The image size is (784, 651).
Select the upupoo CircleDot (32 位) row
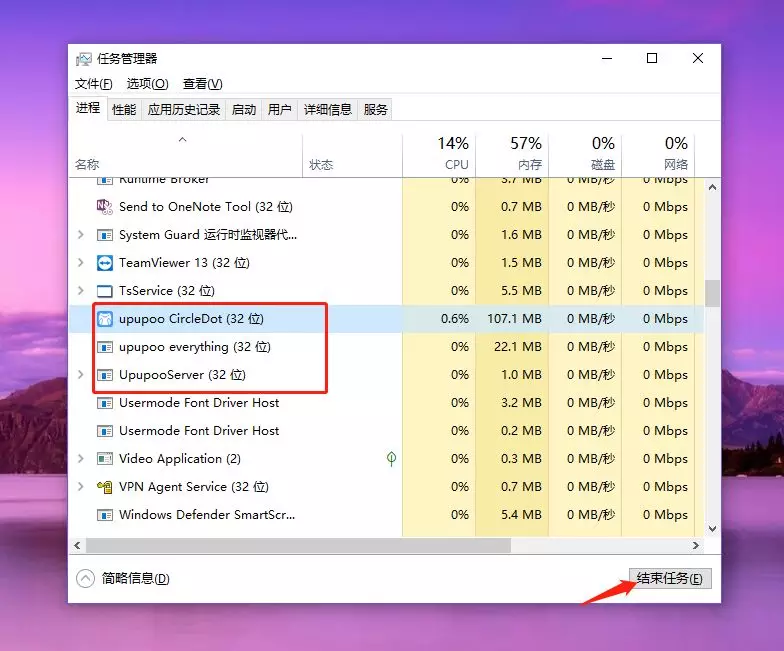pyautogui.click(x=386, y=318)
